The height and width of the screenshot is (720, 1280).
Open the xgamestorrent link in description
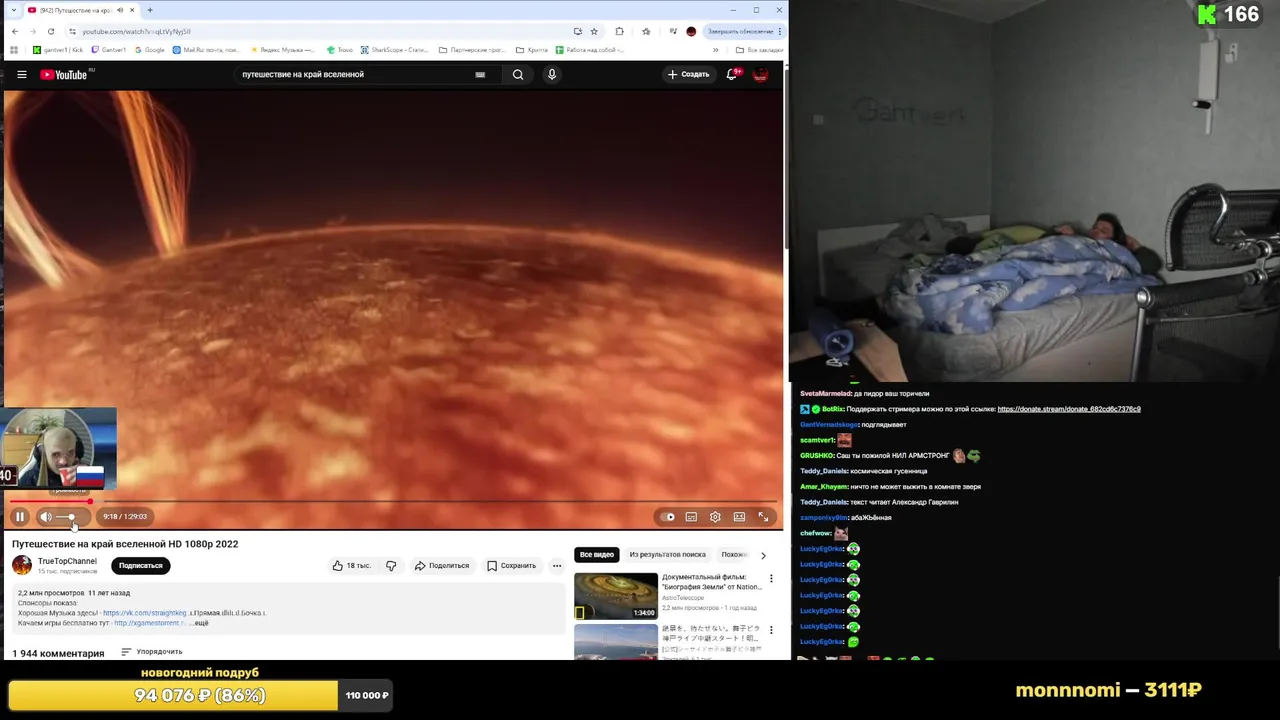point(149,623)
